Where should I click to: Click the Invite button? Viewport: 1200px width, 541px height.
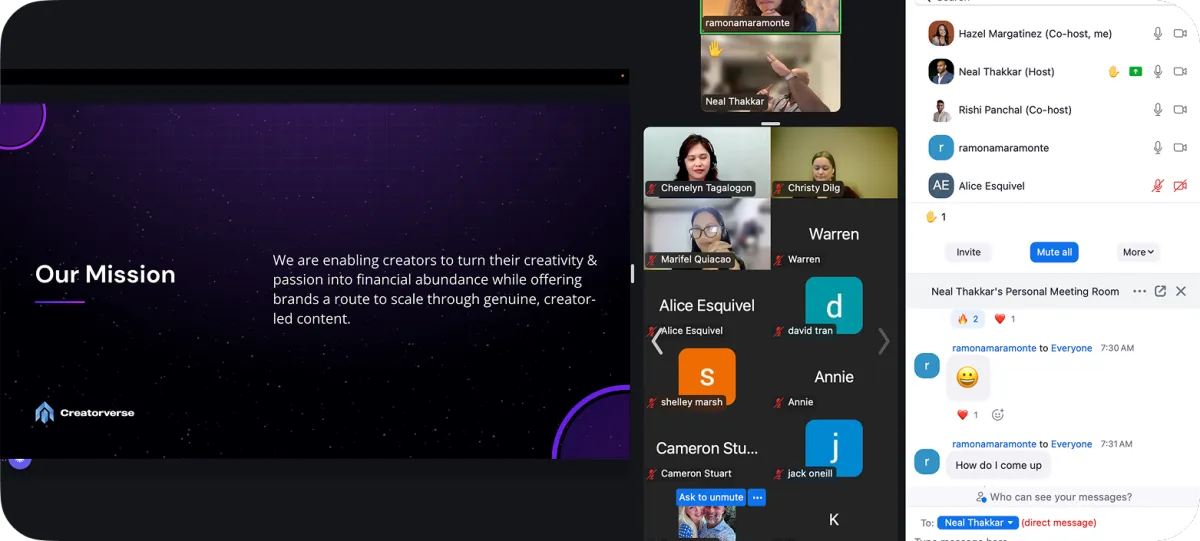[968, 252]
